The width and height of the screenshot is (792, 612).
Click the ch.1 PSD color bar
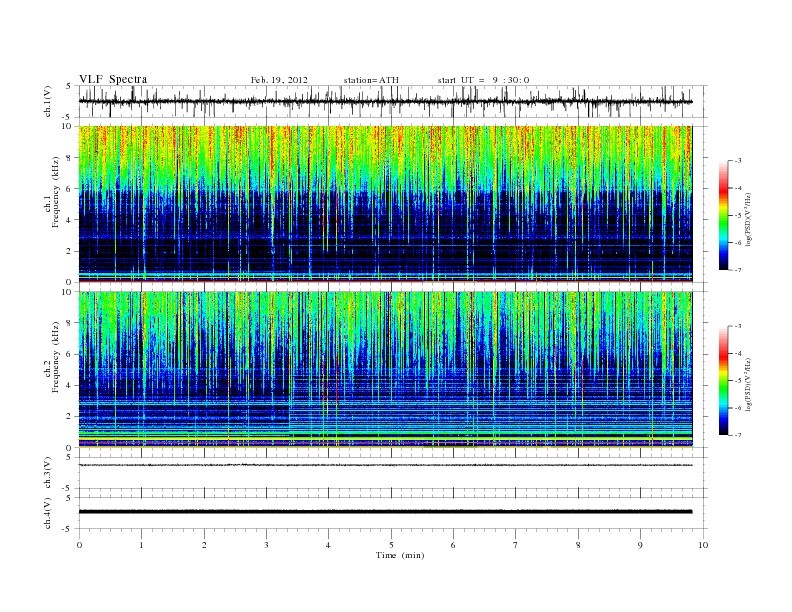(x=723, y=215)
